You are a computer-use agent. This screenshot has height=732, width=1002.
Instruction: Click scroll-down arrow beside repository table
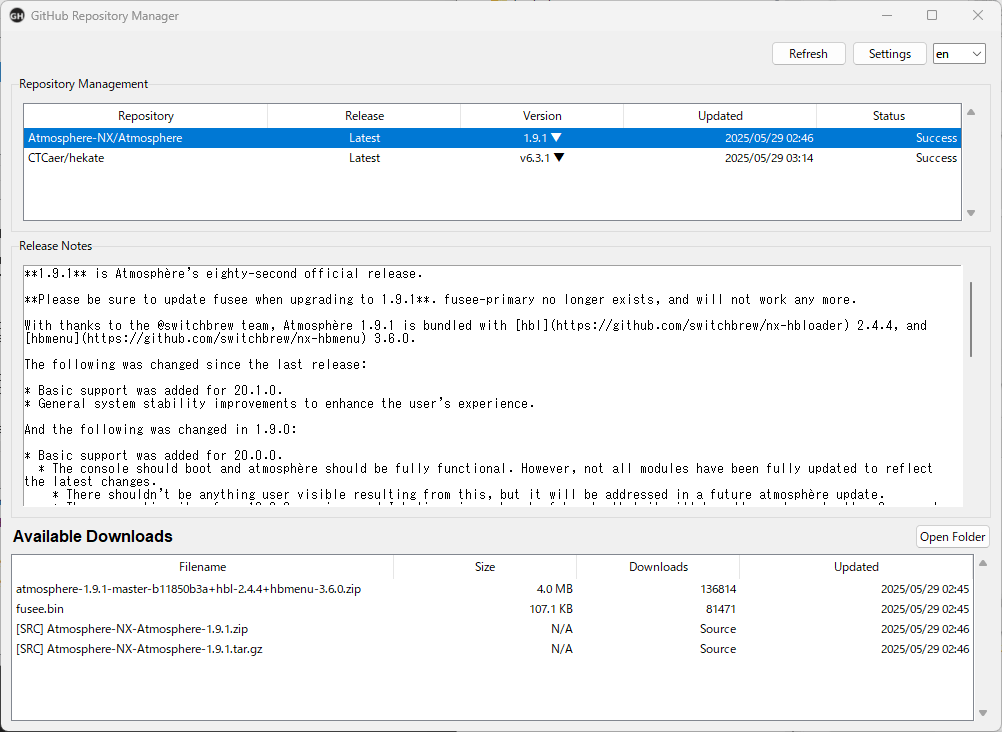point(971,213)
